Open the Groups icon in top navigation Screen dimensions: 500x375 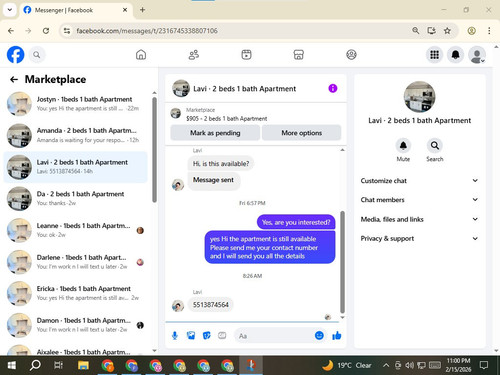pyautogui.click(x=351, y=55)
